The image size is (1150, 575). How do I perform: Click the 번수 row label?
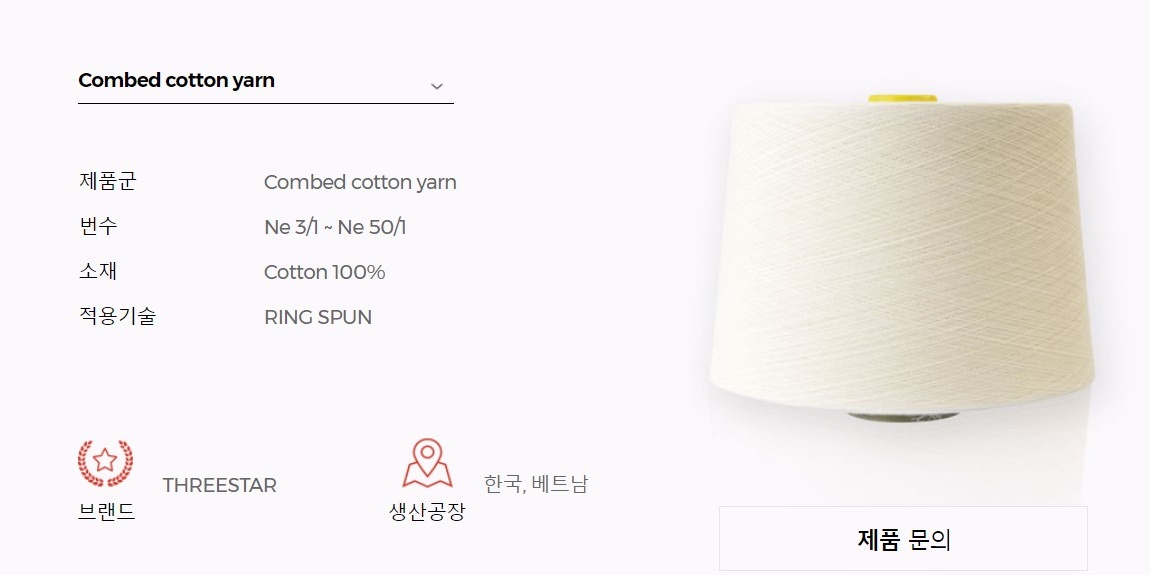coord(98,226)
